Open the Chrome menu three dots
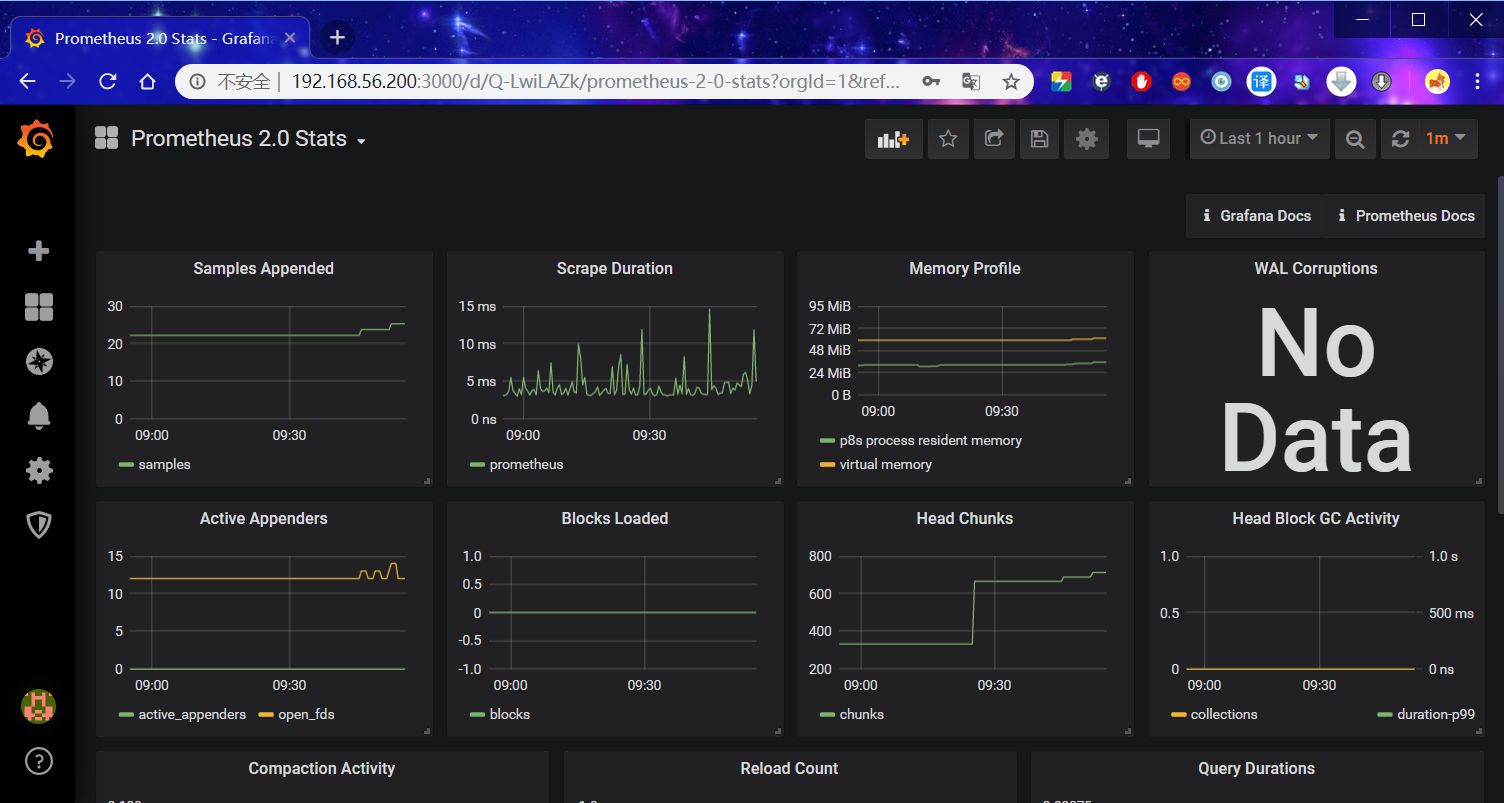Image resolution: width=1504 pixels, height=803 pixels. [1478, 82]
